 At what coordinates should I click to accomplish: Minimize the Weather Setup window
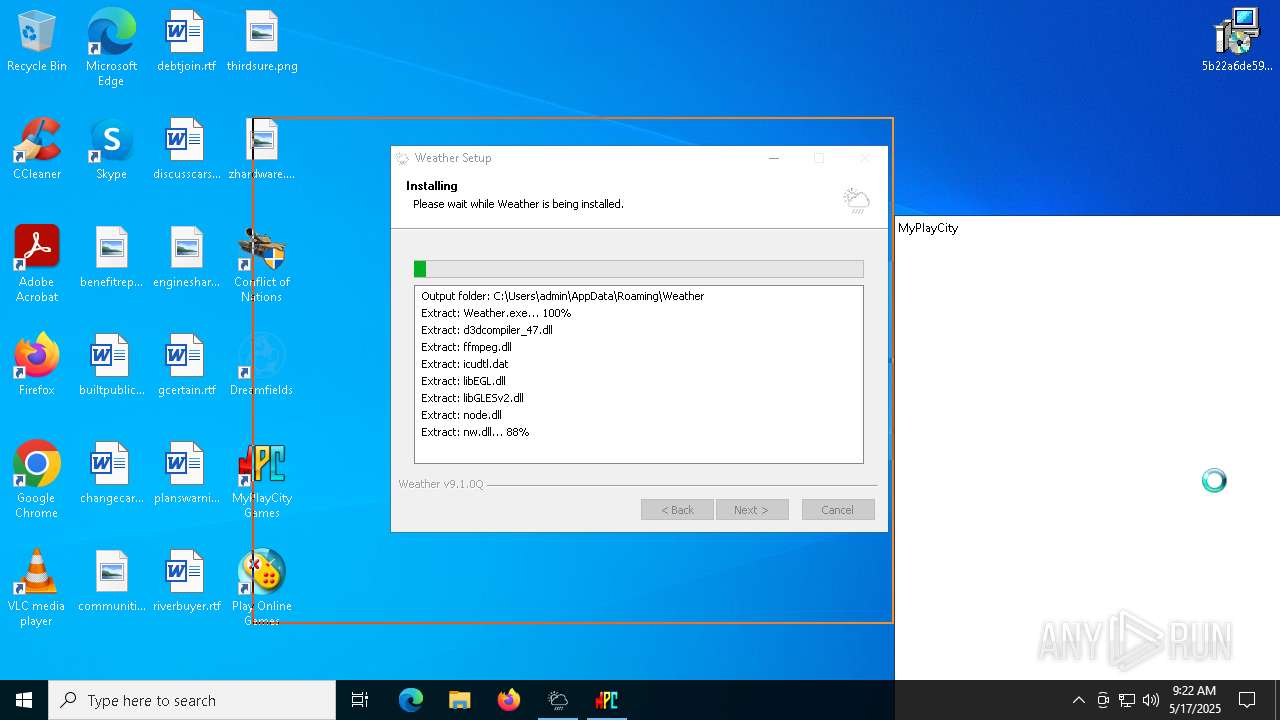(774, 158)
